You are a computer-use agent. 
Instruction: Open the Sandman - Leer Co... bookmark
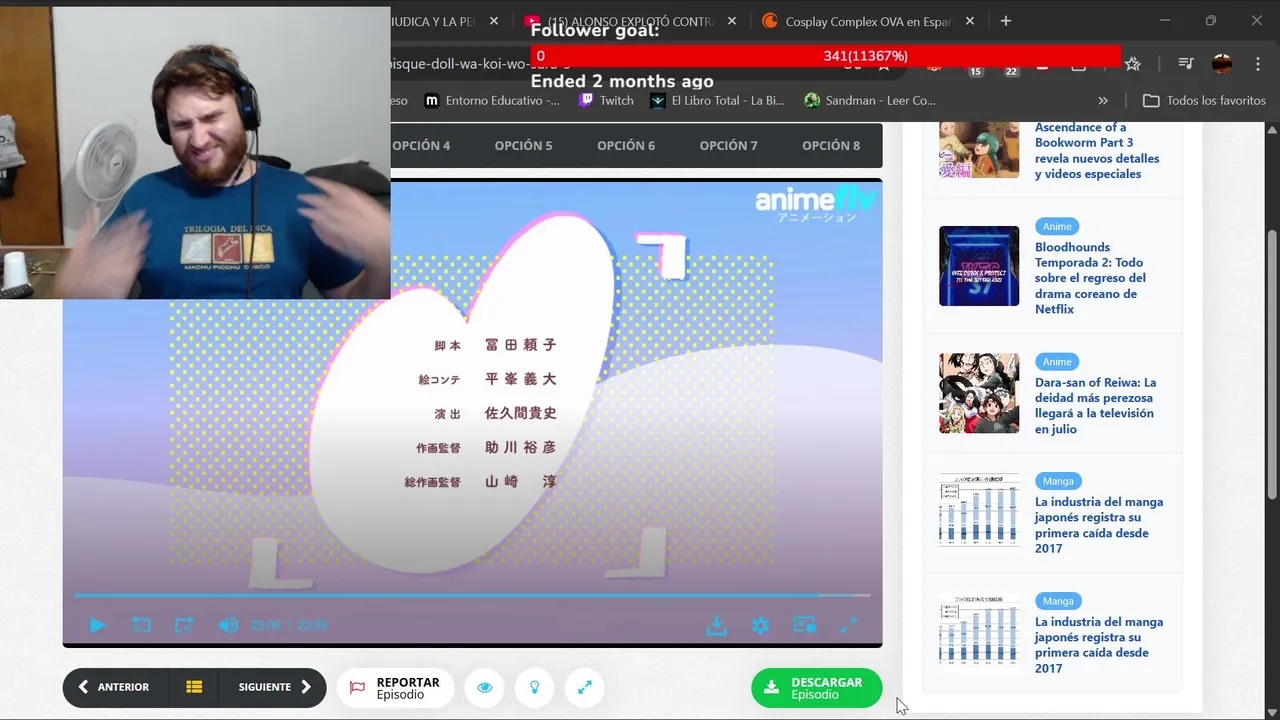(870, 100)
